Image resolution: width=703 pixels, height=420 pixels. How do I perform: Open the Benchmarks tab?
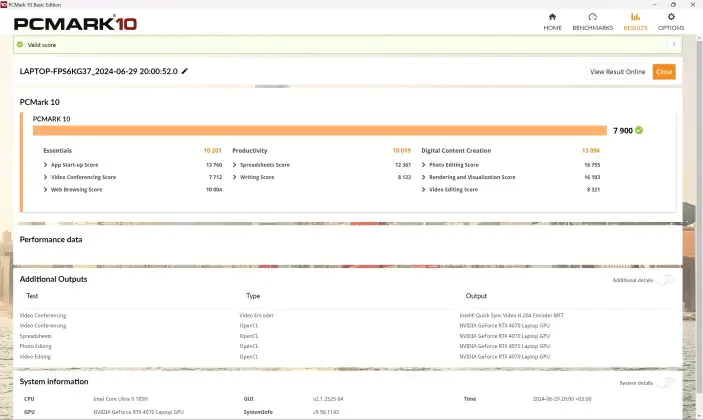coord(592,22)
